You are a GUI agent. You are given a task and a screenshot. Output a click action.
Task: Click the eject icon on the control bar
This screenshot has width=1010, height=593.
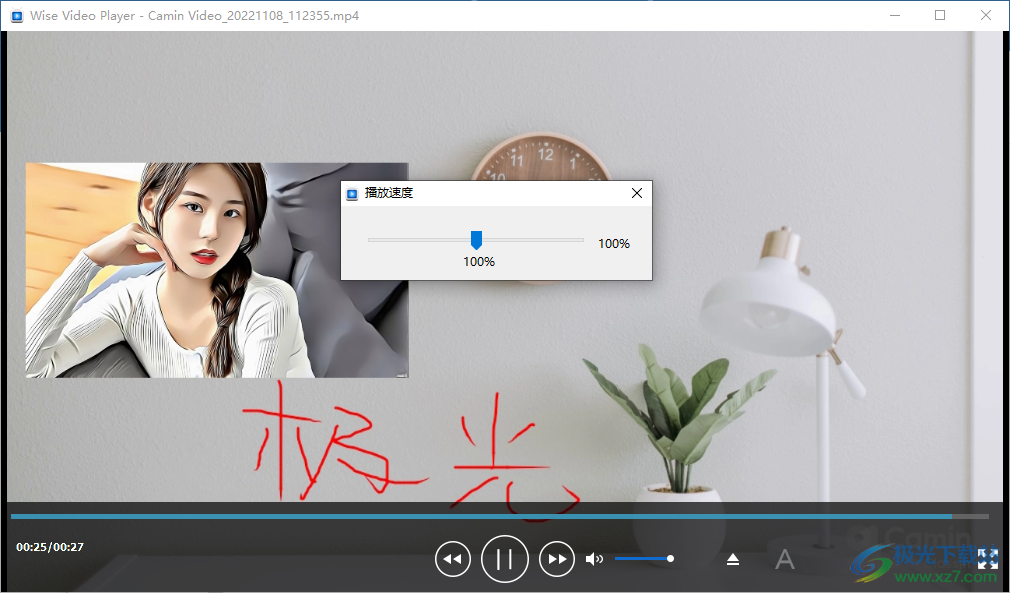(x=733, y=559)
